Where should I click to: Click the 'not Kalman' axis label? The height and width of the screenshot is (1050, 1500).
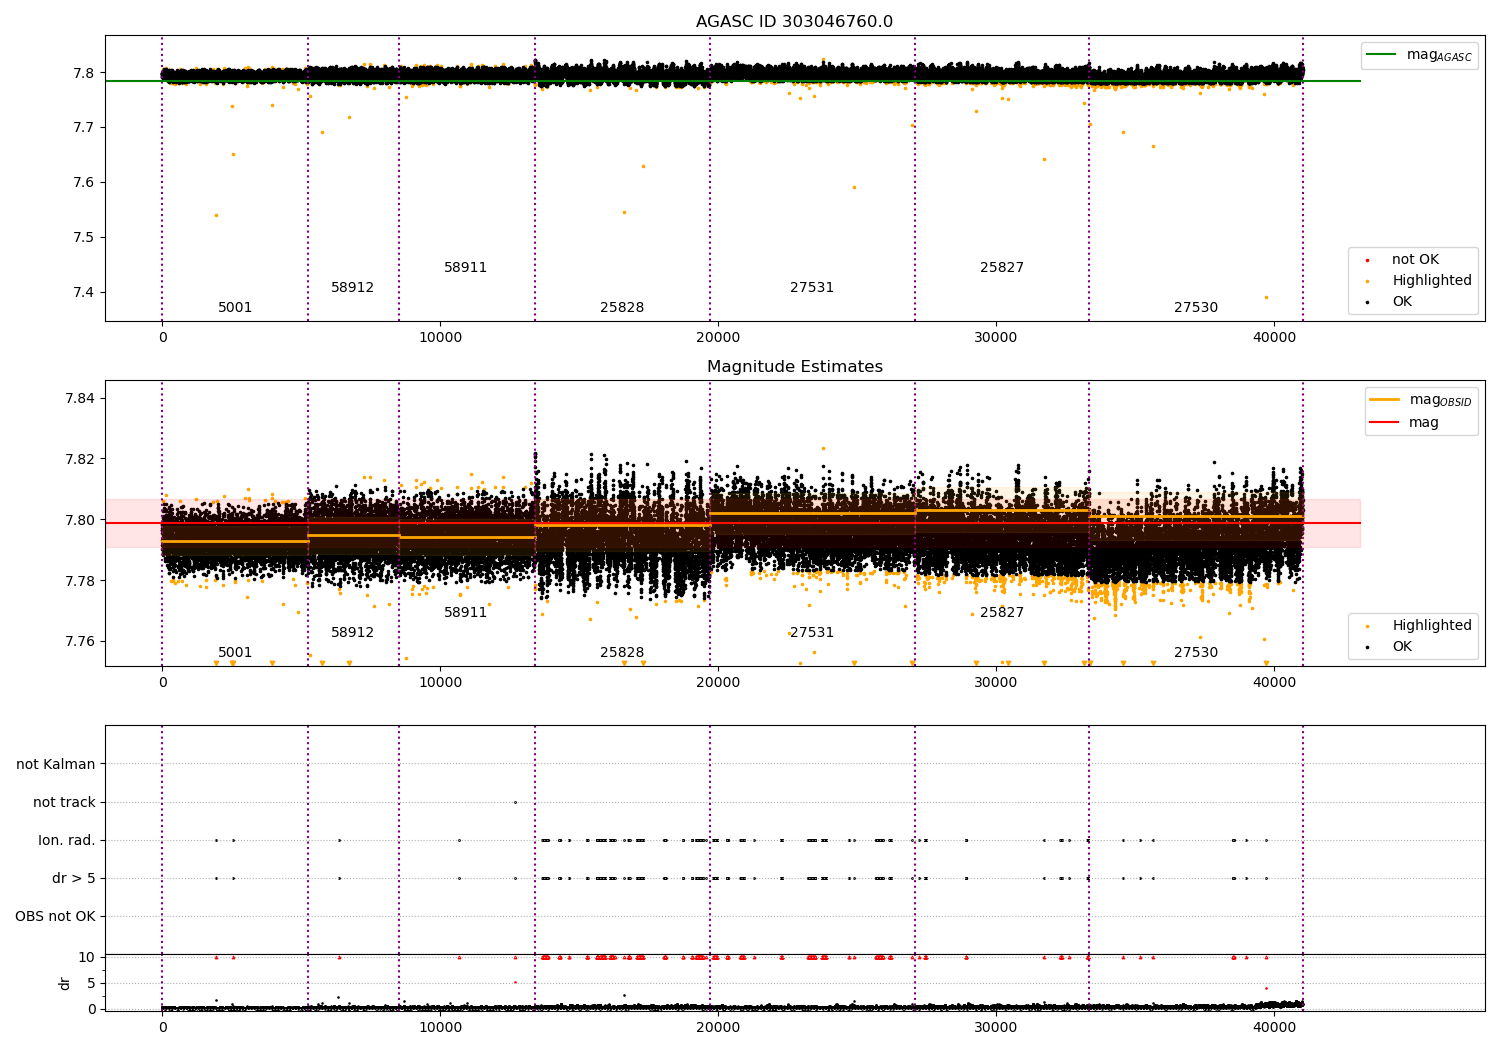pyautogui.click(x=56, y=765)
